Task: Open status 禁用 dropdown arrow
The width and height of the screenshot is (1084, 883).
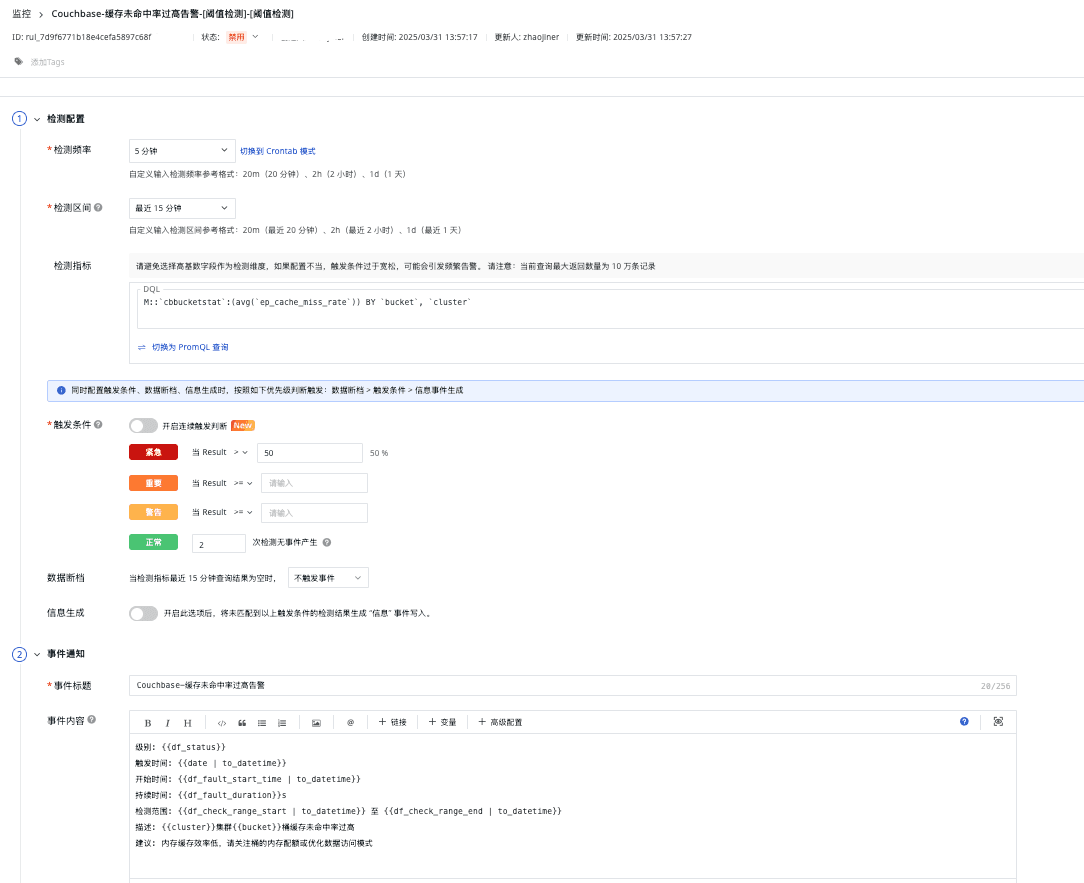Action: (255, 37)
